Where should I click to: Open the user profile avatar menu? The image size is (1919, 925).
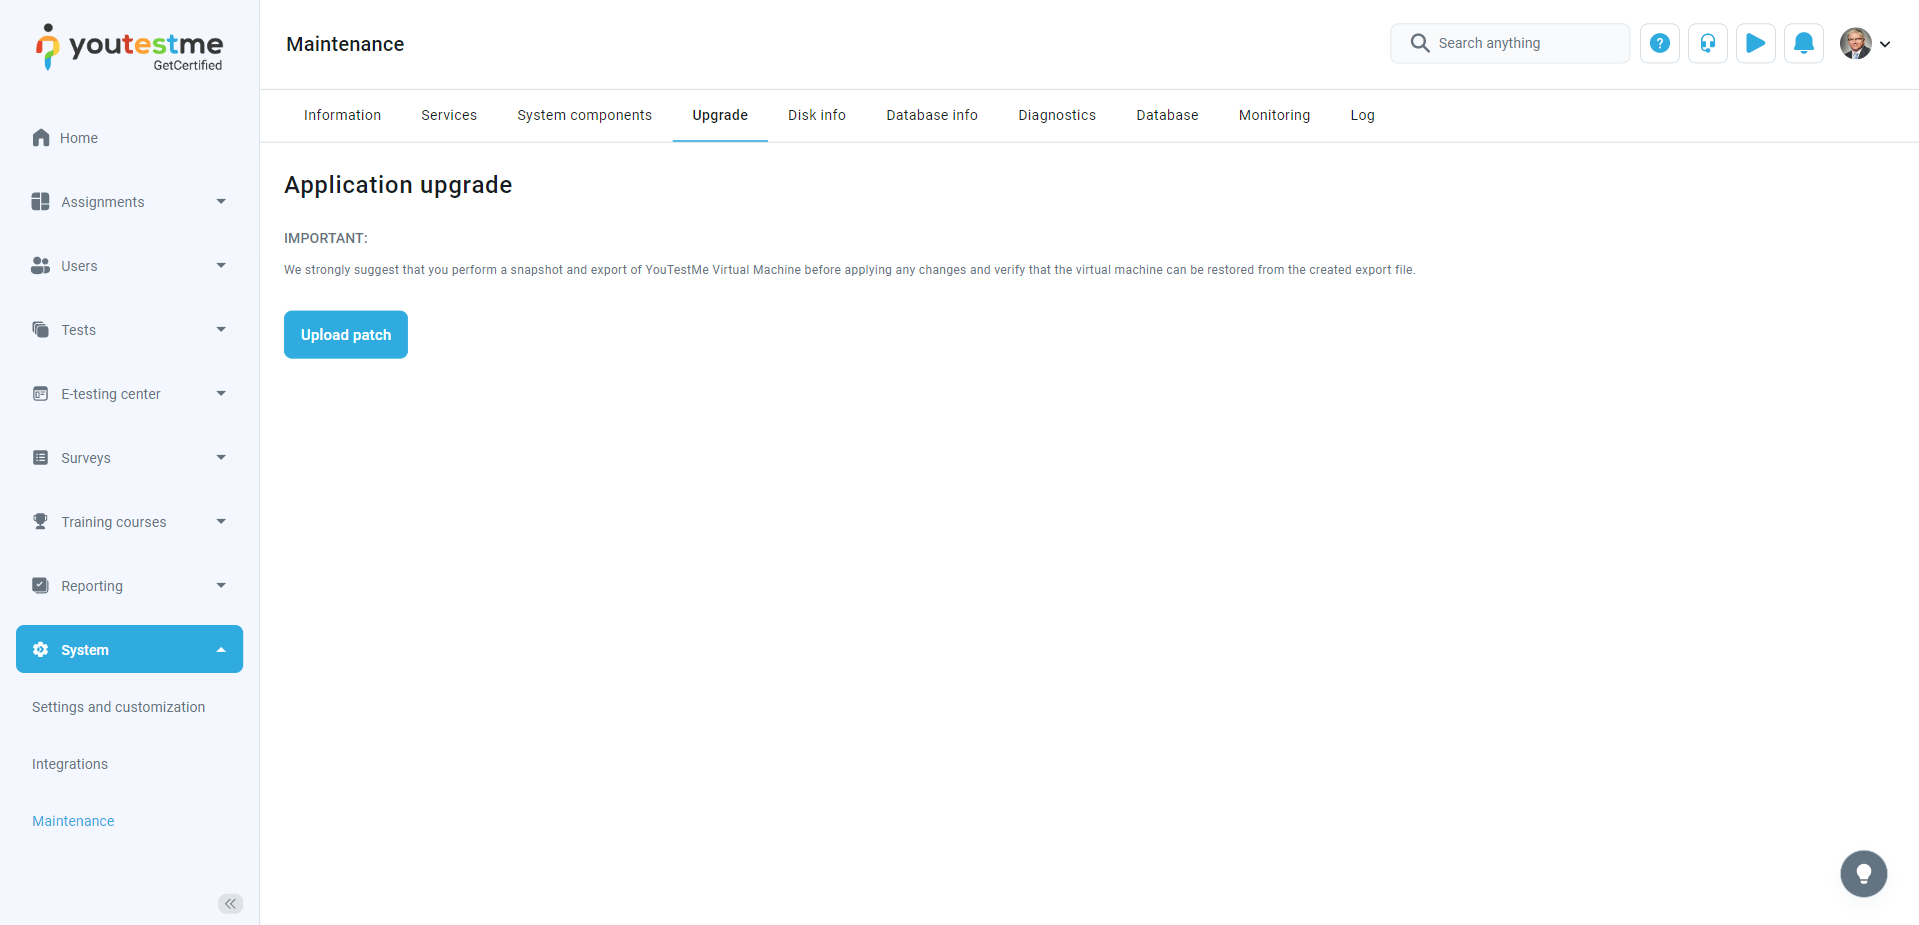1864,43
